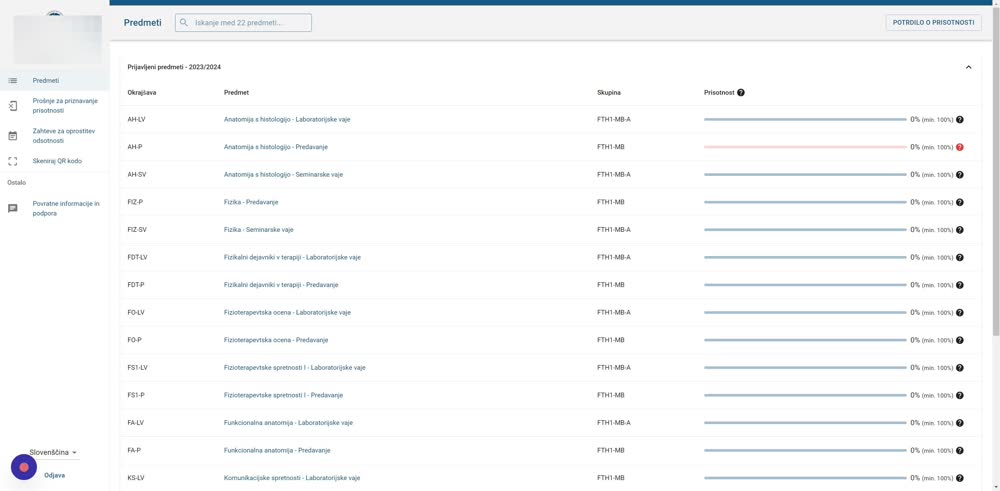The image size is (1000, 491).
Task: Click the Predmeti list icon in sidebar
Action: 13,80
